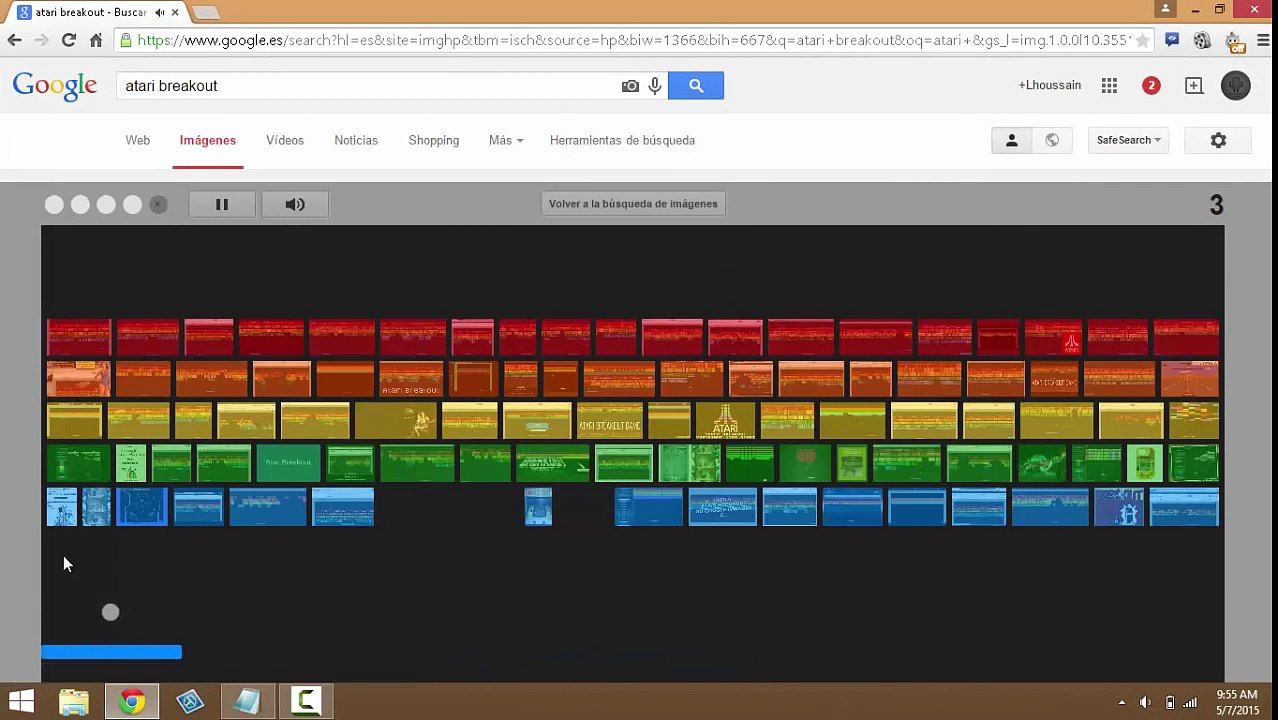Switch to the Web tab

coord(138,140)
